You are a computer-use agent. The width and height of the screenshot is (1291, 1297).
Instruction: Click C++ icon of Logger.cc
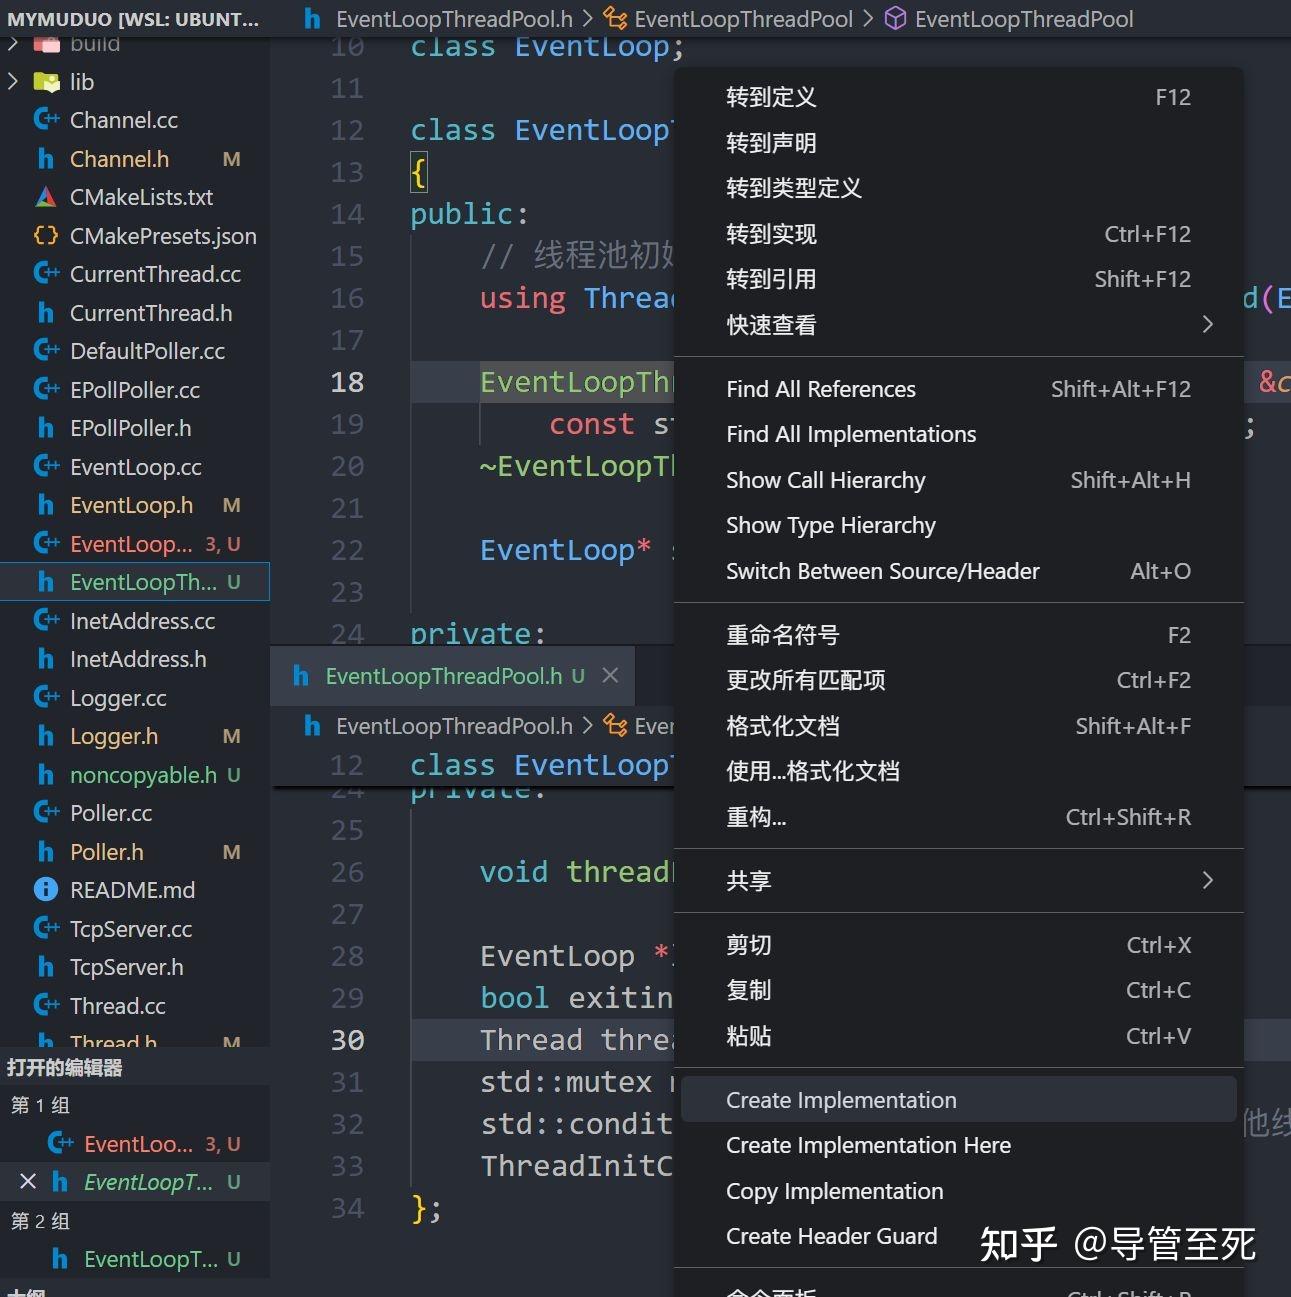[x=46, y=698]
